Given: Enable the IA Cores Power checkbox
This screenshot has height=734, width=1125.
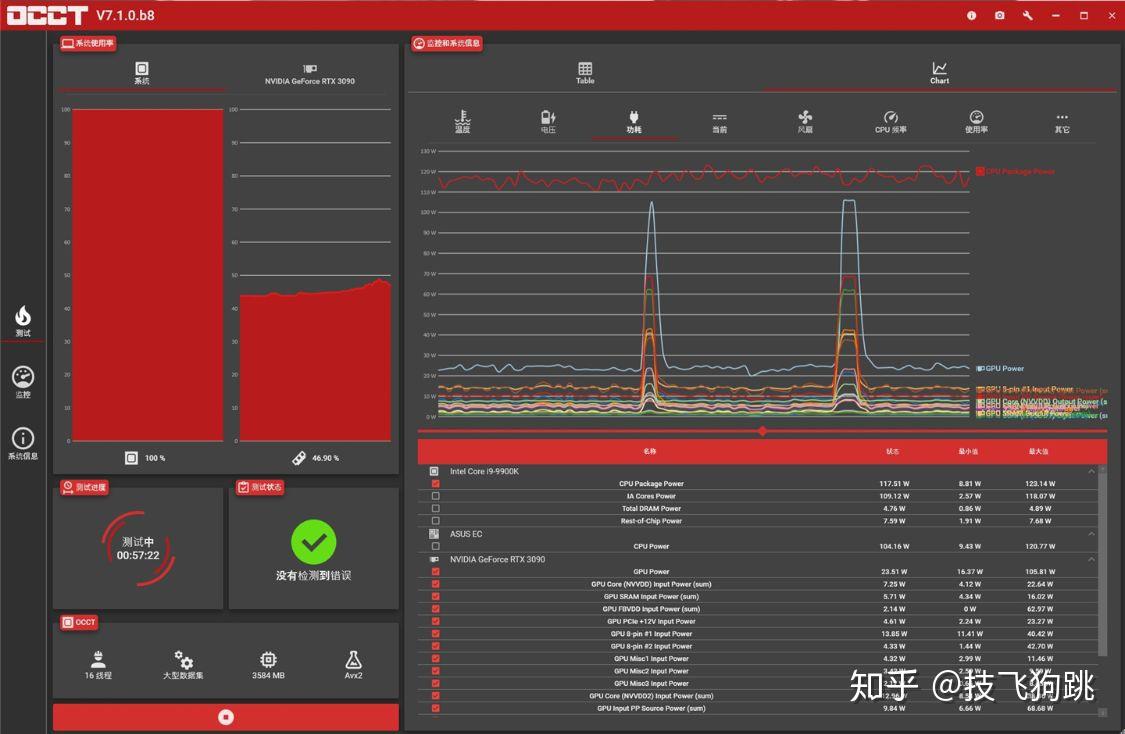Looking at the screenshot, I should tap(435, 496).
